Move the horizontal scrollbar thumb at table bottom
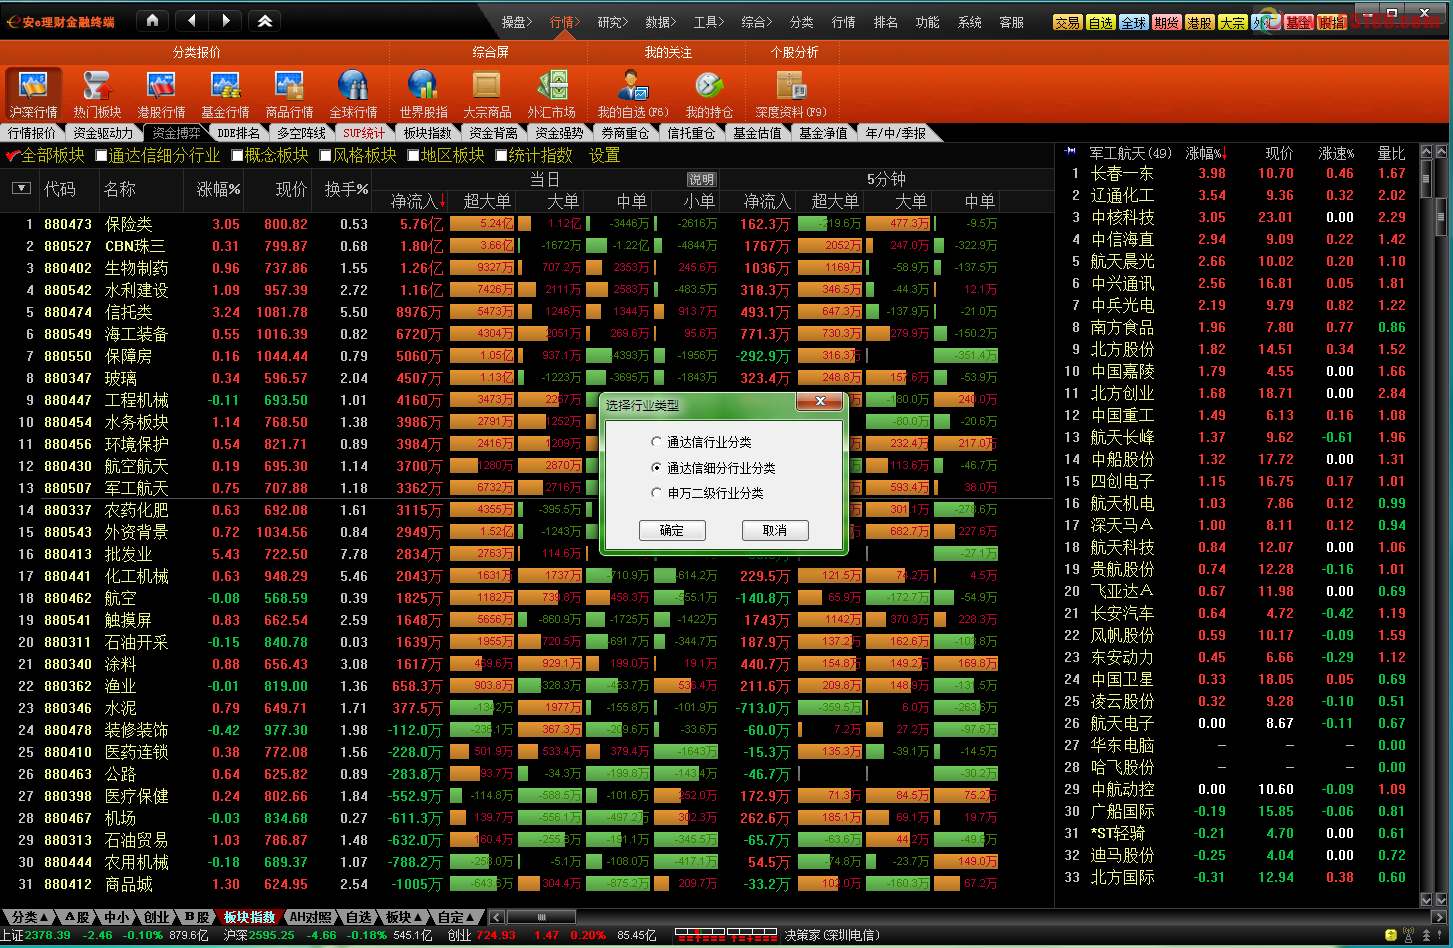Screen dimensions: 1453x948 pos(541,917)
